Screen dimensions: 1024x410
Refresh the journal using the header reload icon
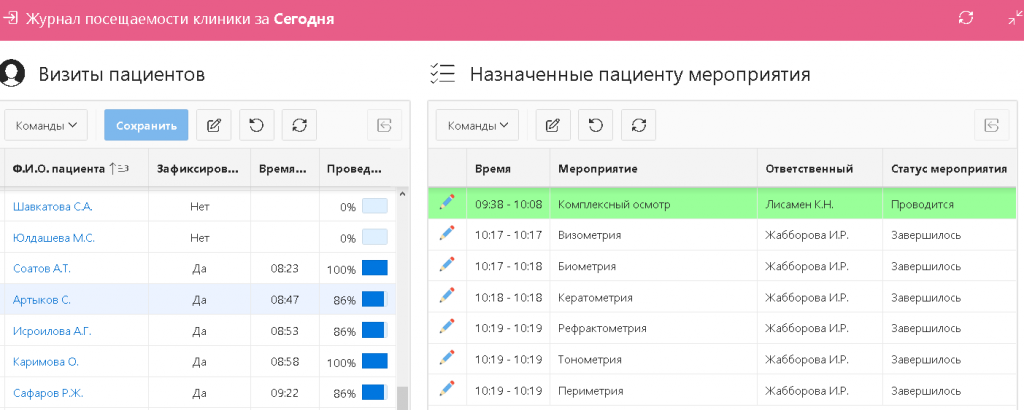click(965, 18)
